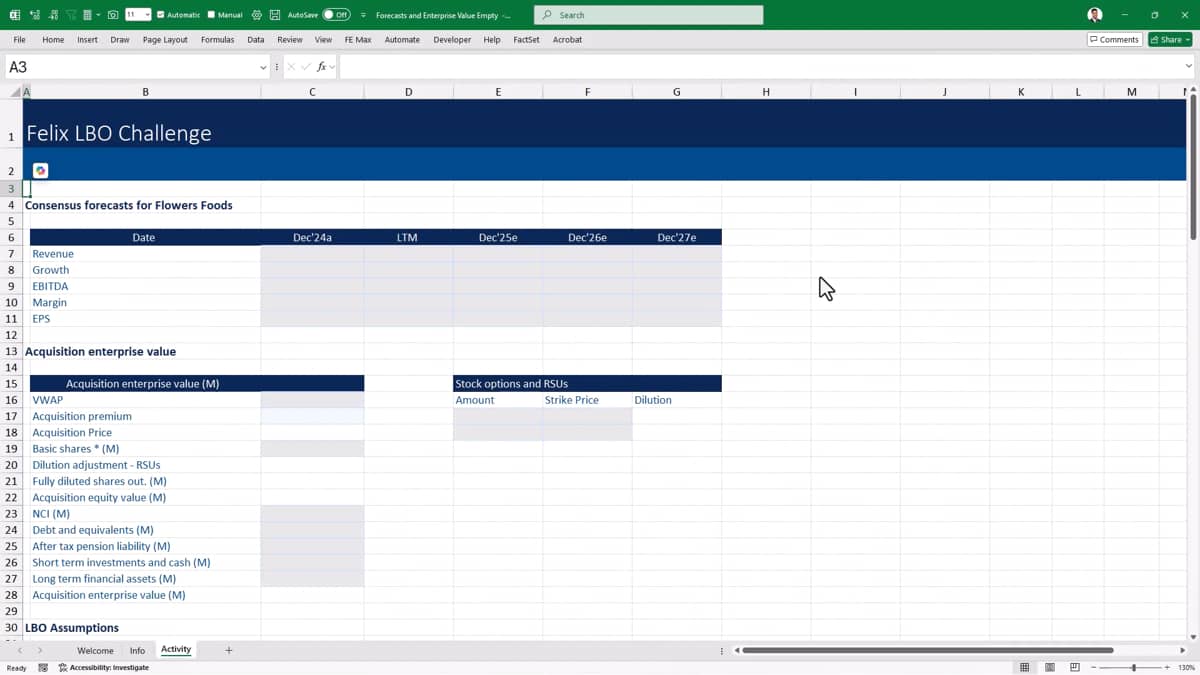Click the Copilot icon in cell B2
Viewport: 1200px width, 675px height.
pos(40,171)
